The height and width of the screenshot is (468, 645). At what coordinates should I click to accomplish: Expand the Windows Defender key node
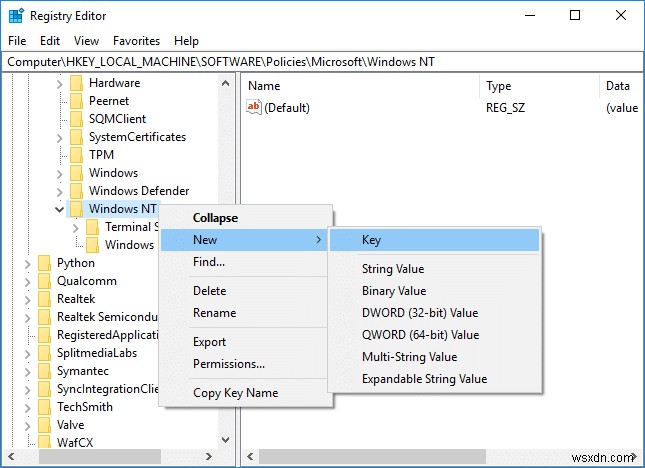pyautogui.click(x=60, y=191)
